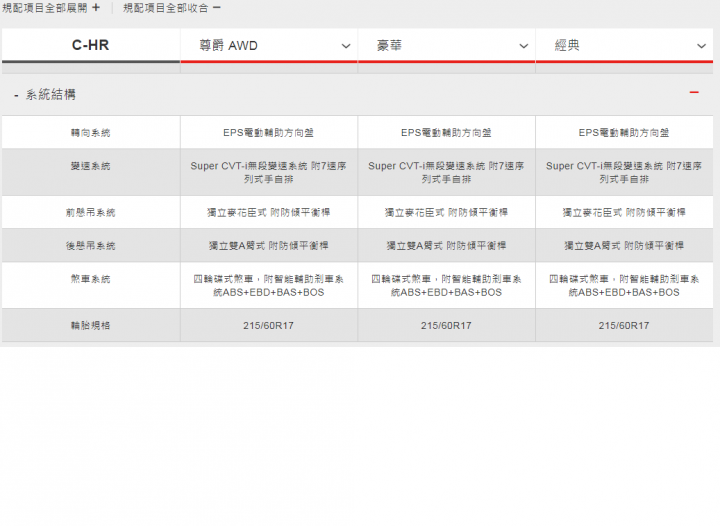720x526 pixels.
Task: Select 獨立雙A臂式 cell under 尊爵 AWD
Action: 269,246
